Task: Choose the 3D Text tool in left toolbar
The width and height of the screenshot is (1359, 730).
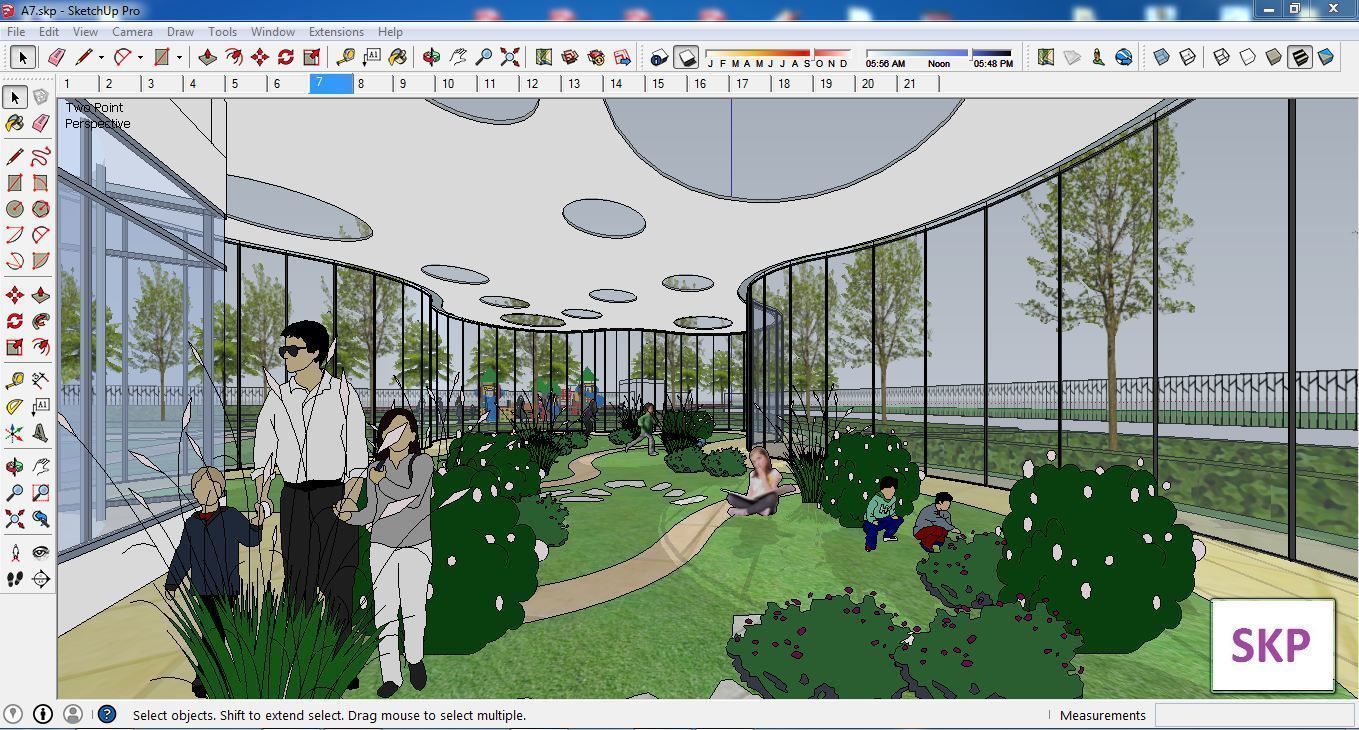Action: [x=40, y=433]
